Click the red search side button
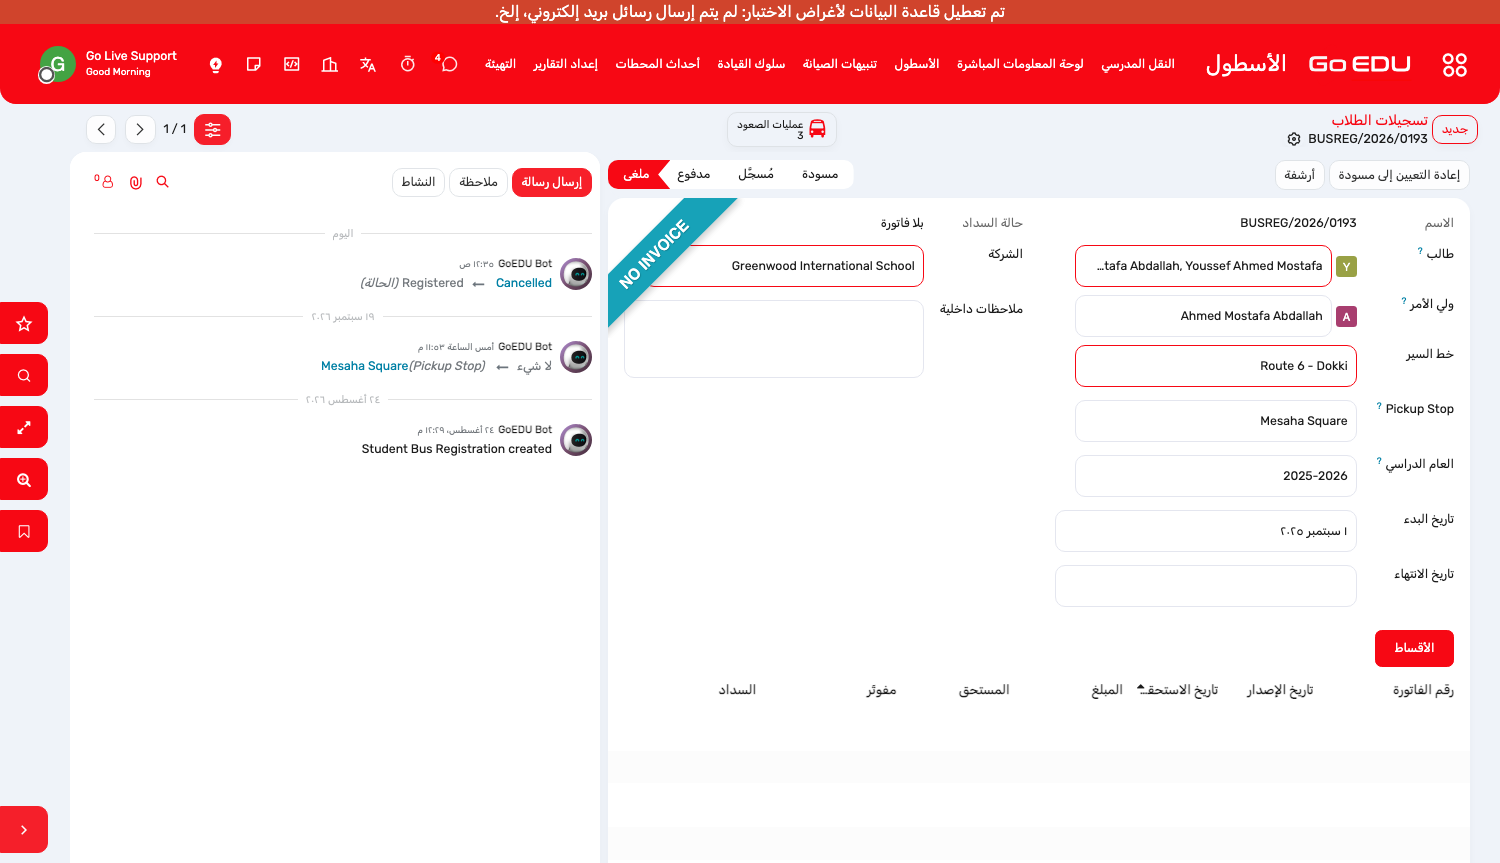This screenshot has width=1500, height=863. coord(24,375)
